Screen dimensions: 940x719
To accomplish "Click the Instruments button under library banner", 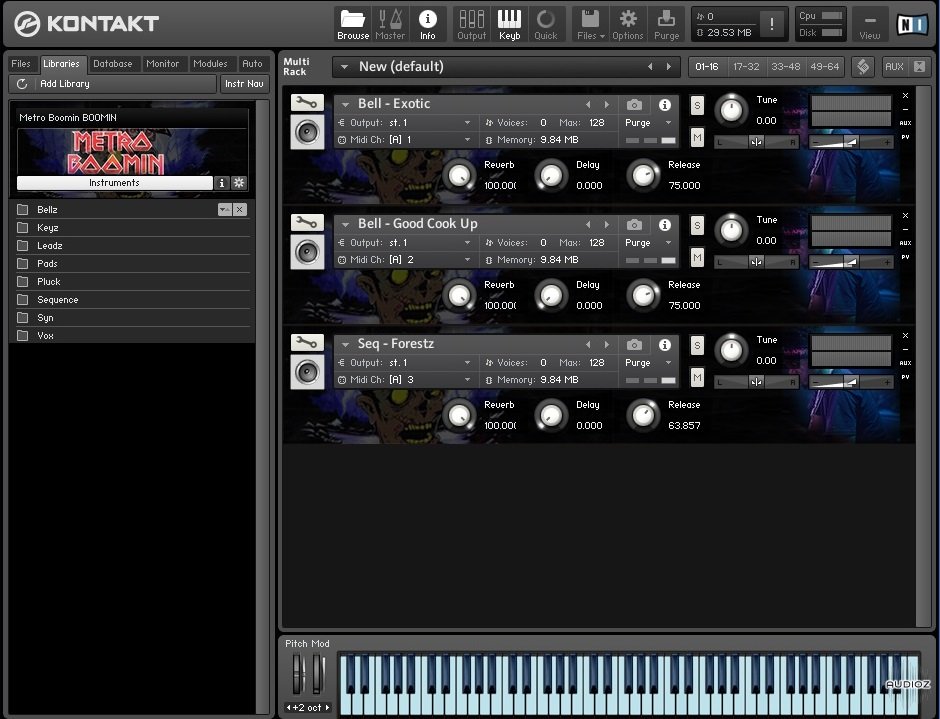I will click(x=114, y=183).
